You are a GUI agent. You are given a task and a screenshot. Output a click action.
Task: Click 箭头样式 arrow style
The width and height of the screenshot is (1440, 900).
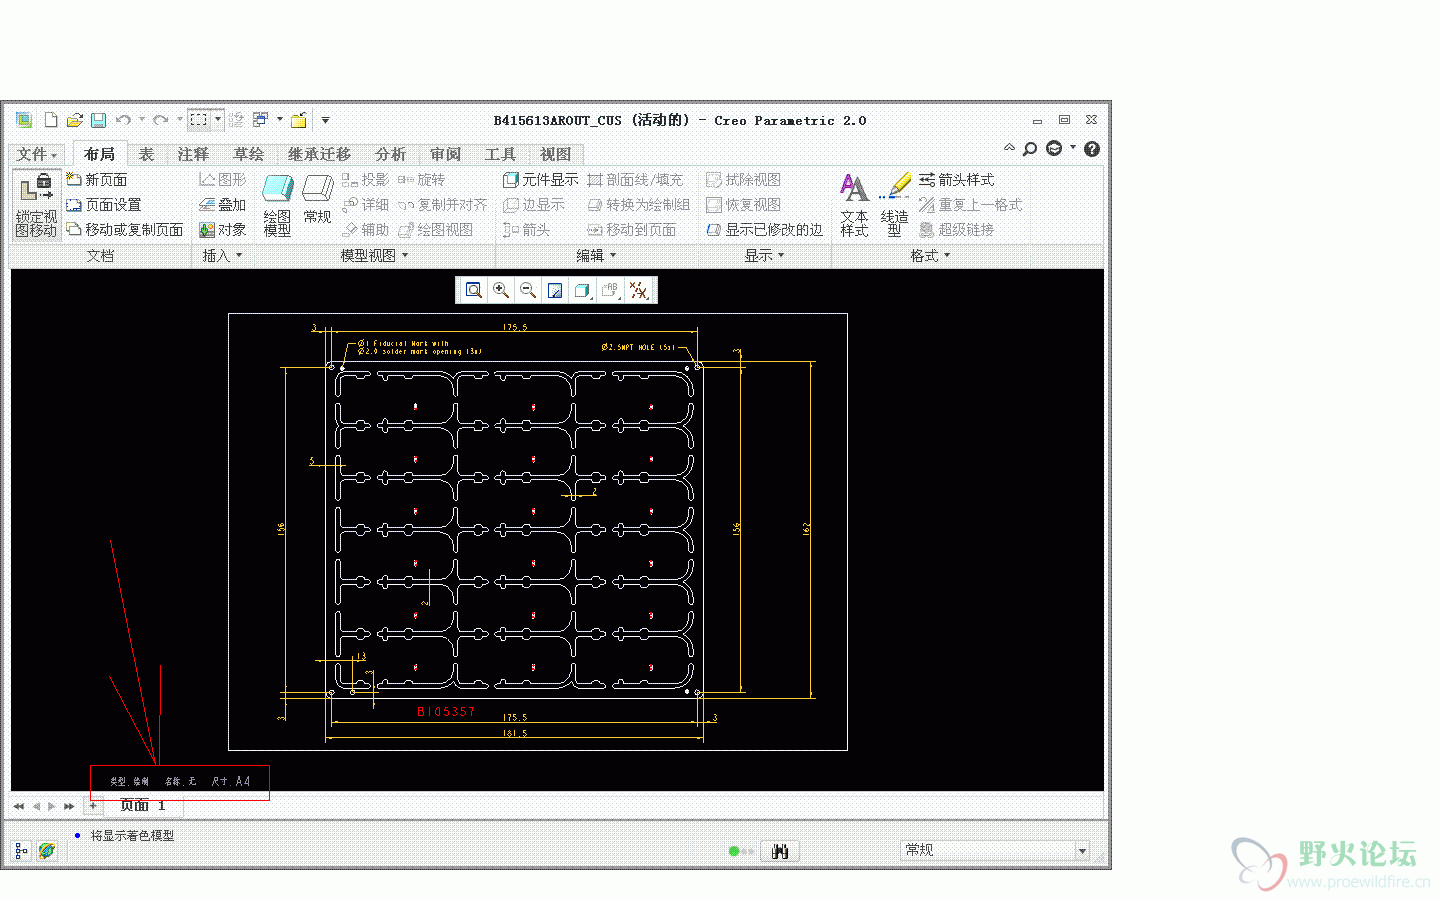pos(957,179)
